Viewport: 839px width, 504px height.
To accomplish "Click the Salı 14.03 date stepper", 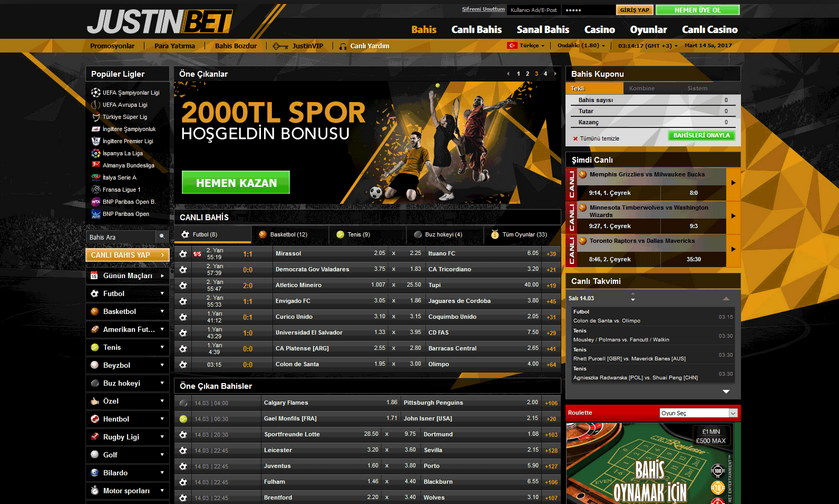I will 632,297.
